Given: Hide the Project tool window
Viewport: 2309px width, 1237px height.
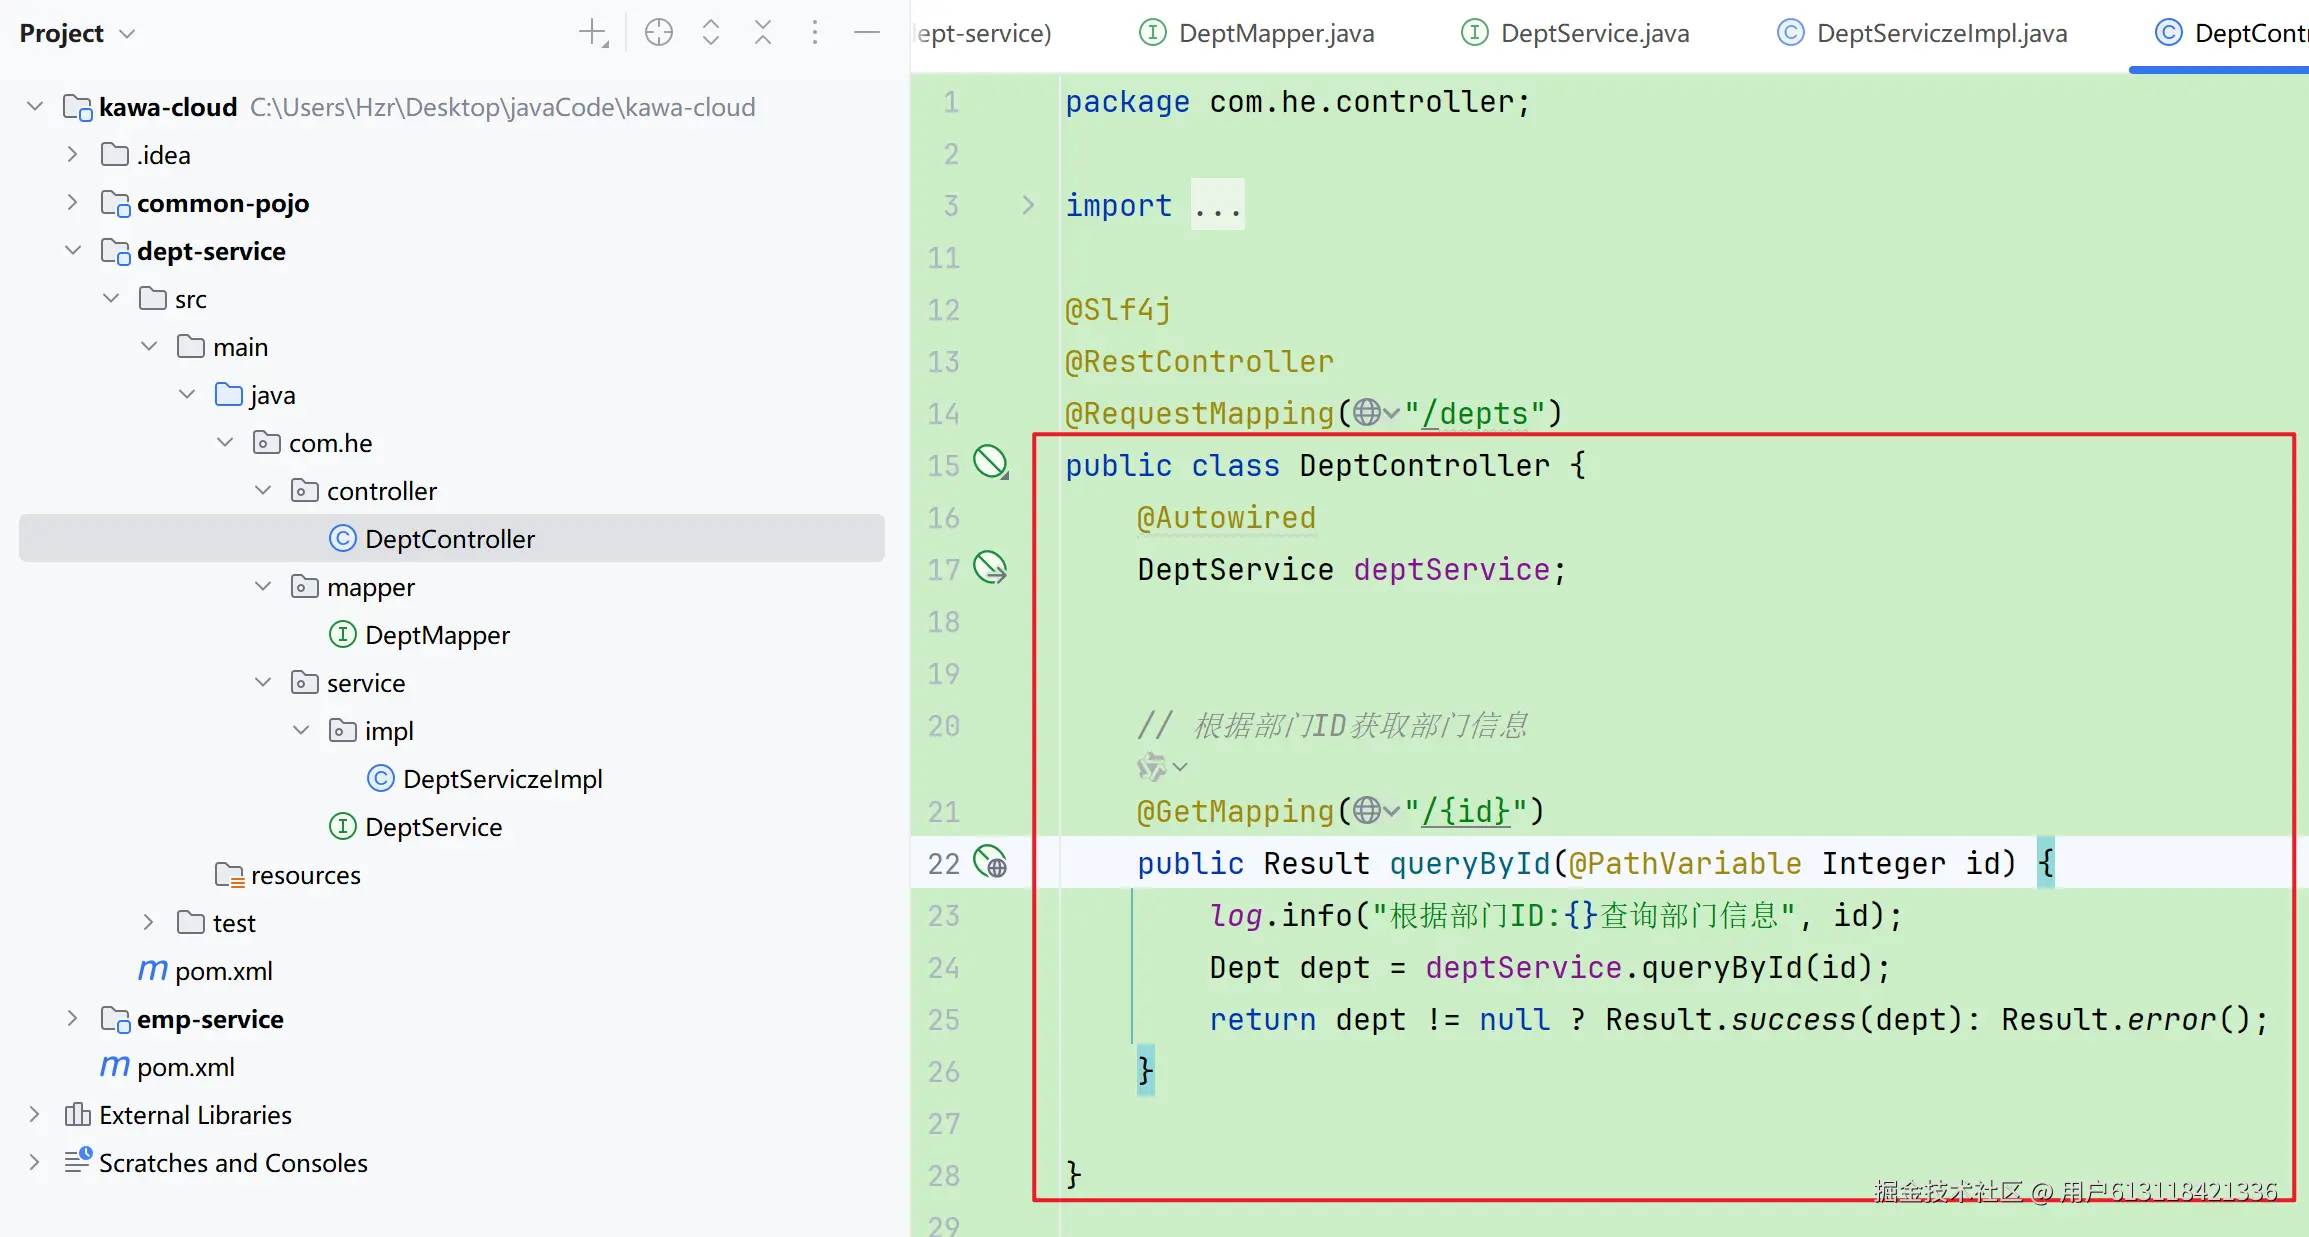Looking at the screenshot, I should point(867,33).
